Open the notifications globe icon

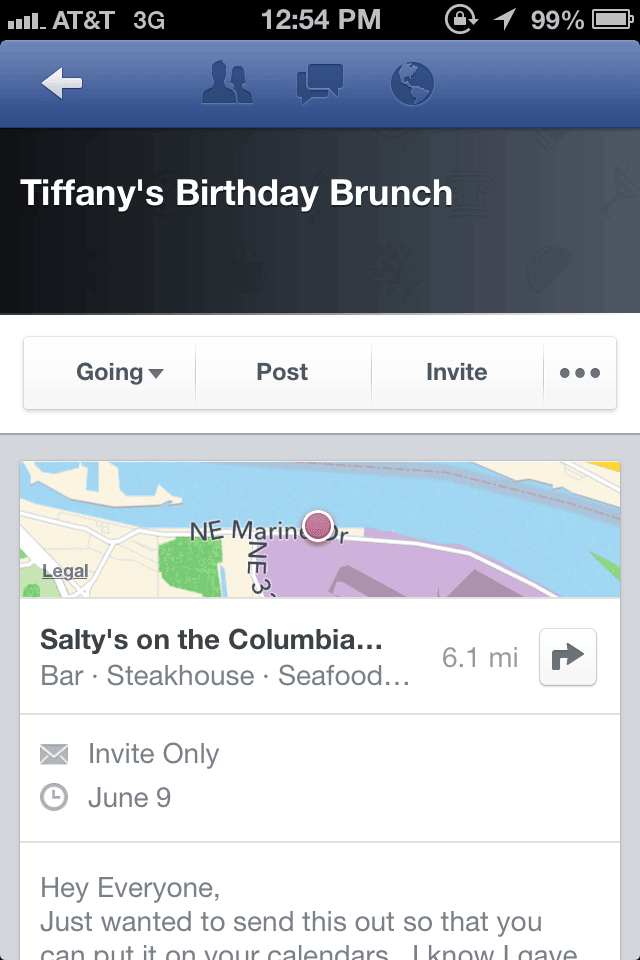pos(412,84)
